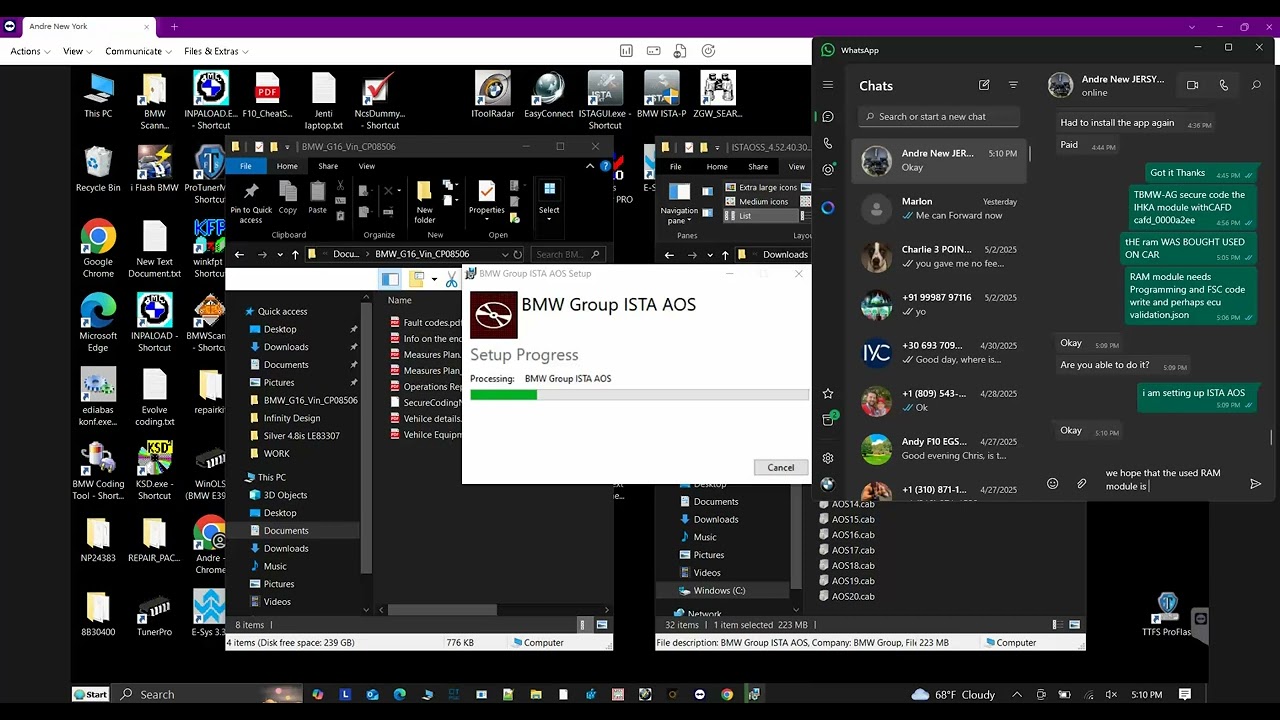Screen dimensions: 1280x720
Task: Cancel the BMW Group ISTA AOS setup
Action: 781,467
